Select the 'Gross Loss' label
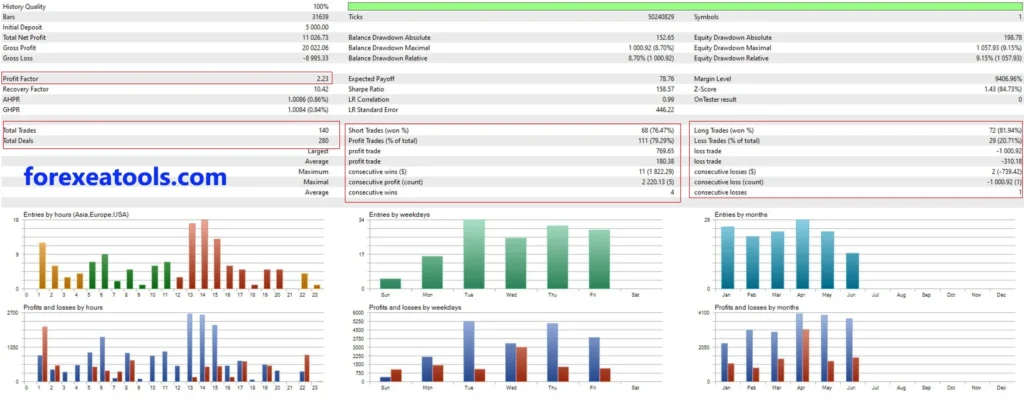Screen dimensions: 1024x402 coord(18,58)
